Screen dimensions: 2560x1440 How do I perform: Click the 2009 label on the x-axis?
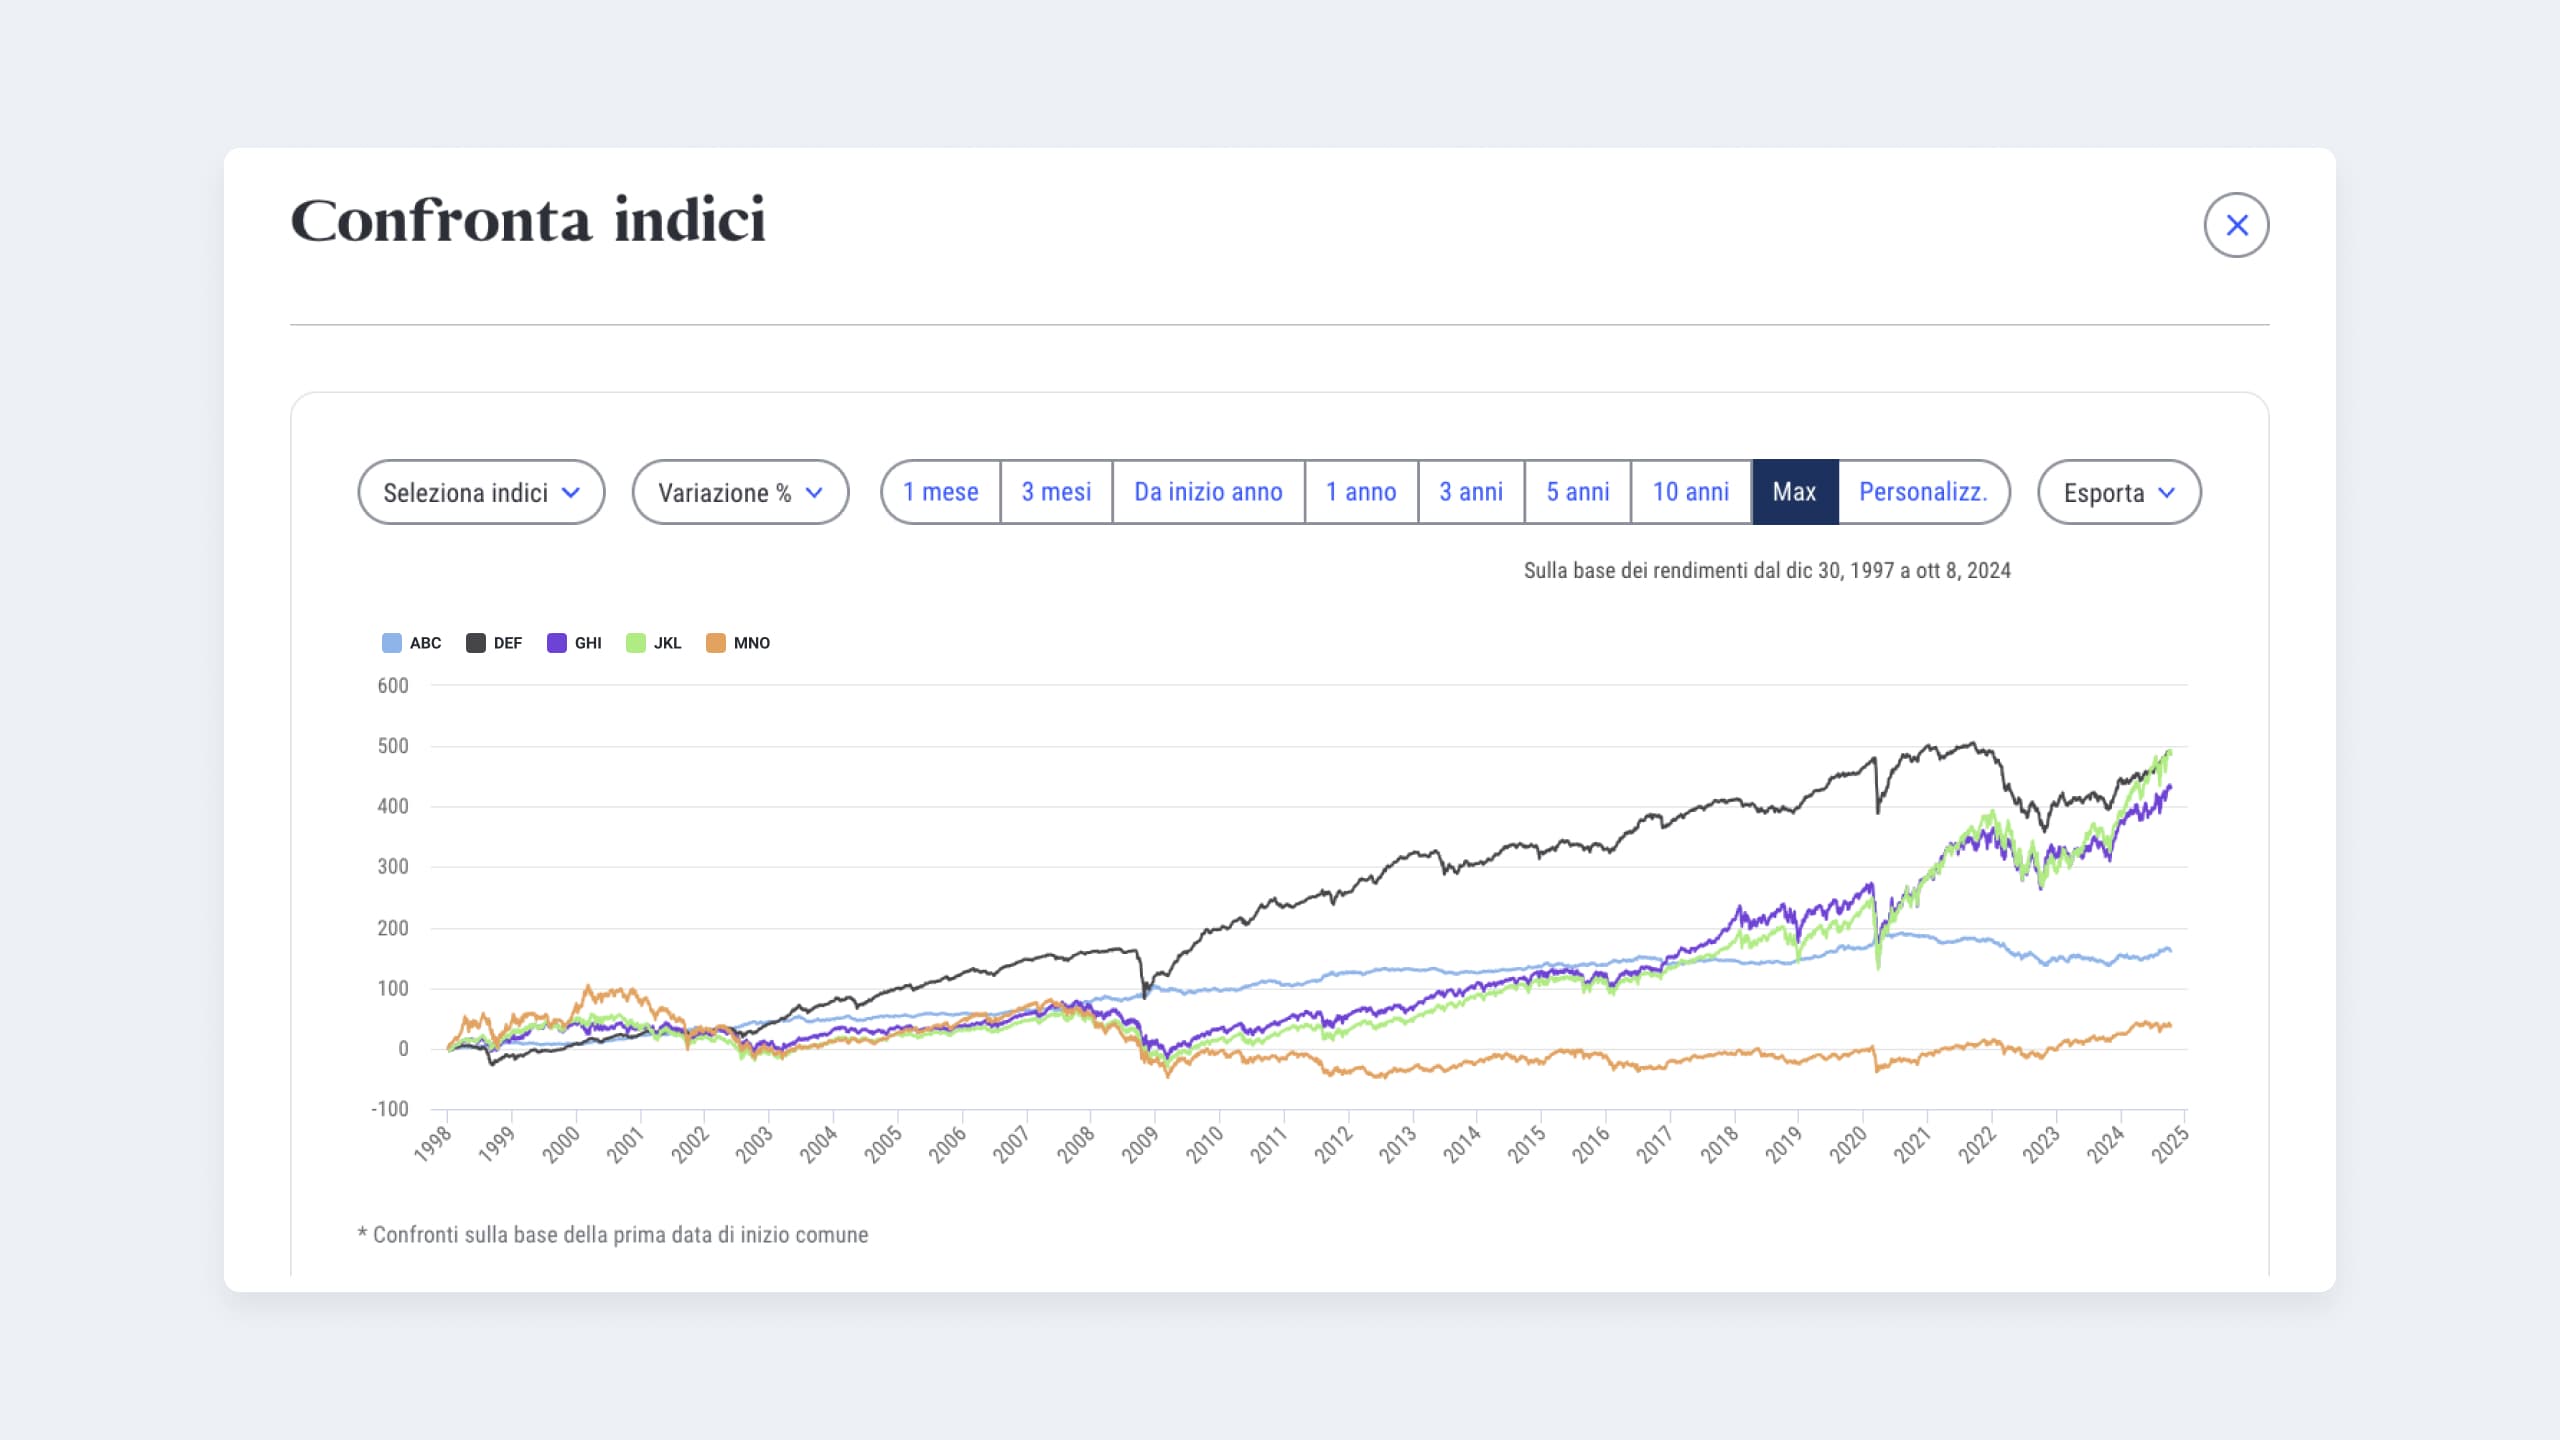click(x=1140, y=1144)
